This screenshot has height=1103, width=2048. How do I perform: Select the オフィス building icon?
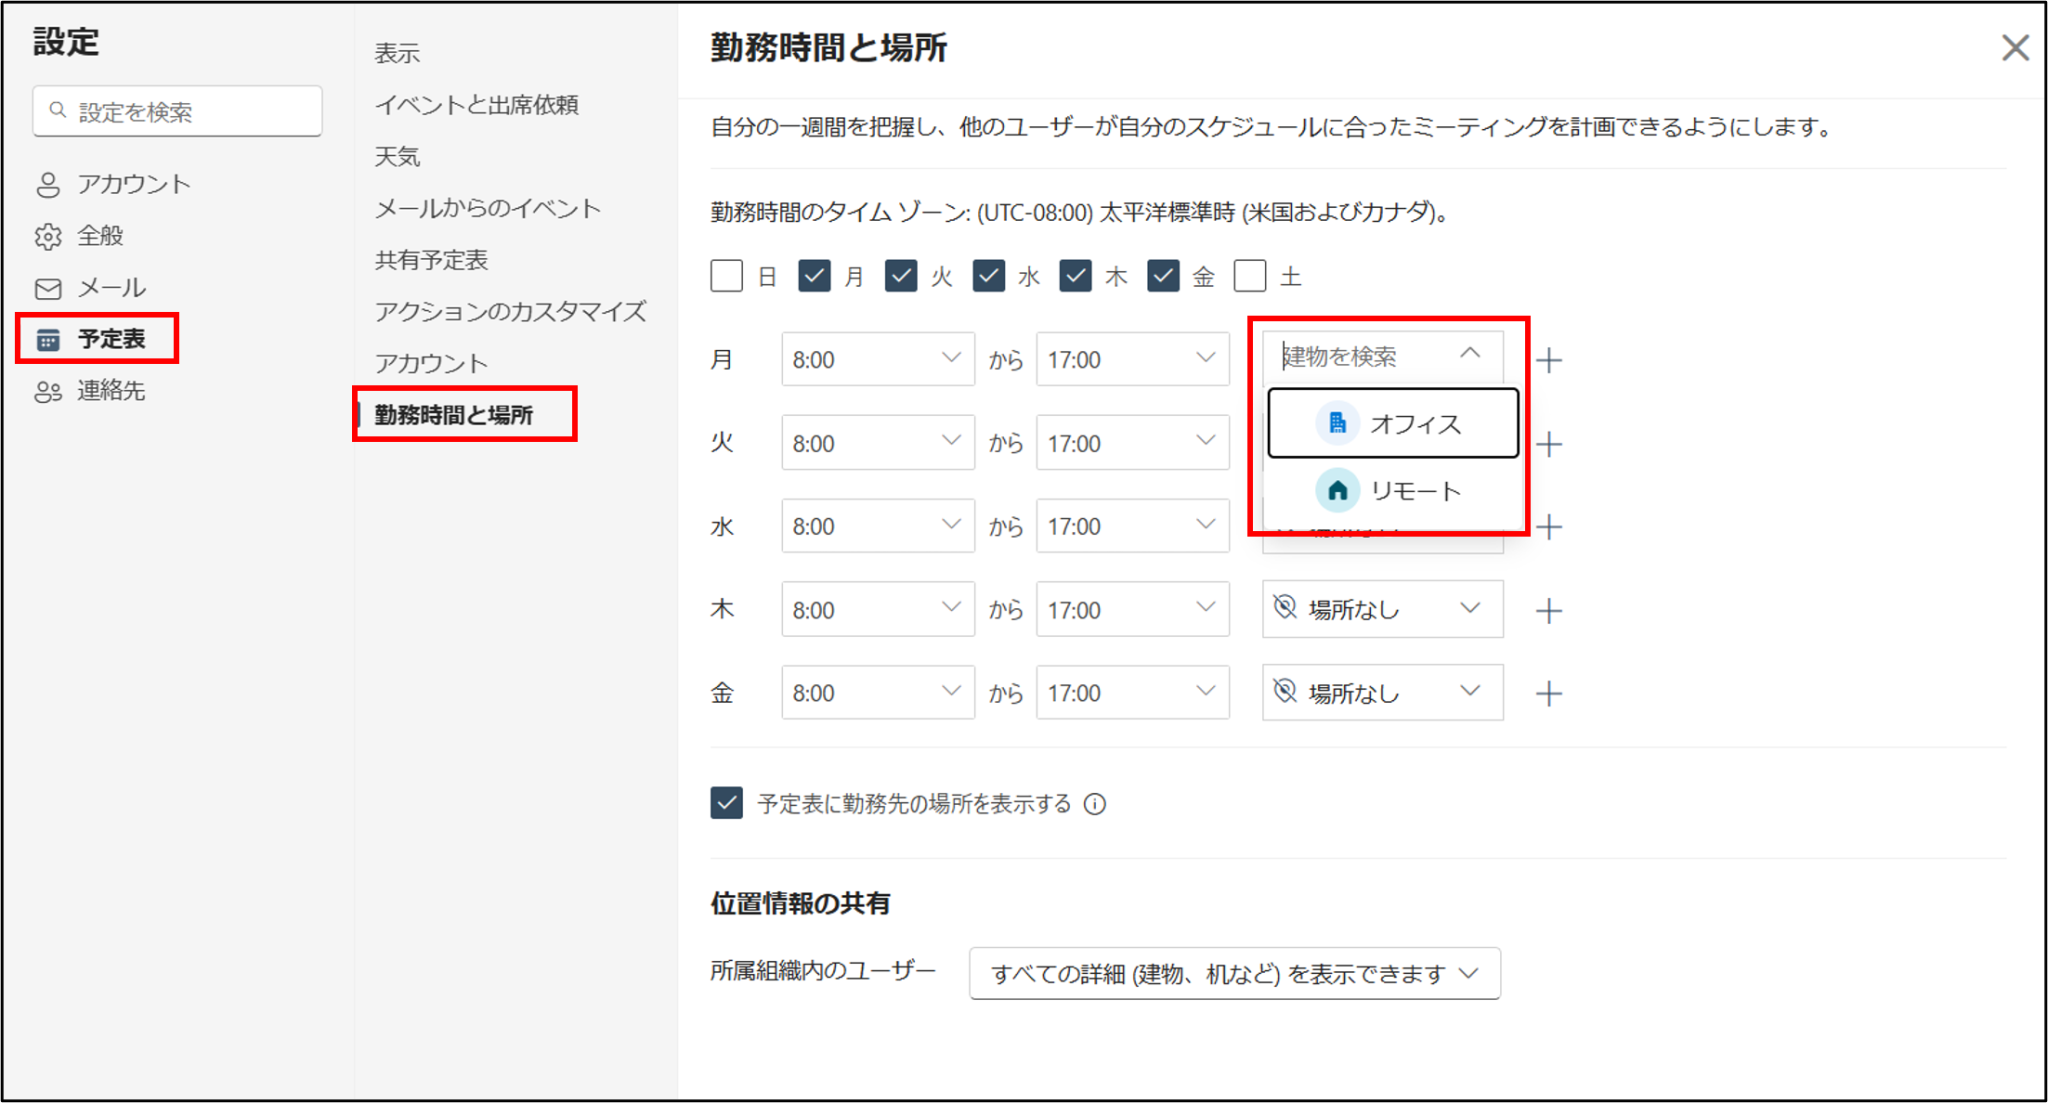(1337, 422)
